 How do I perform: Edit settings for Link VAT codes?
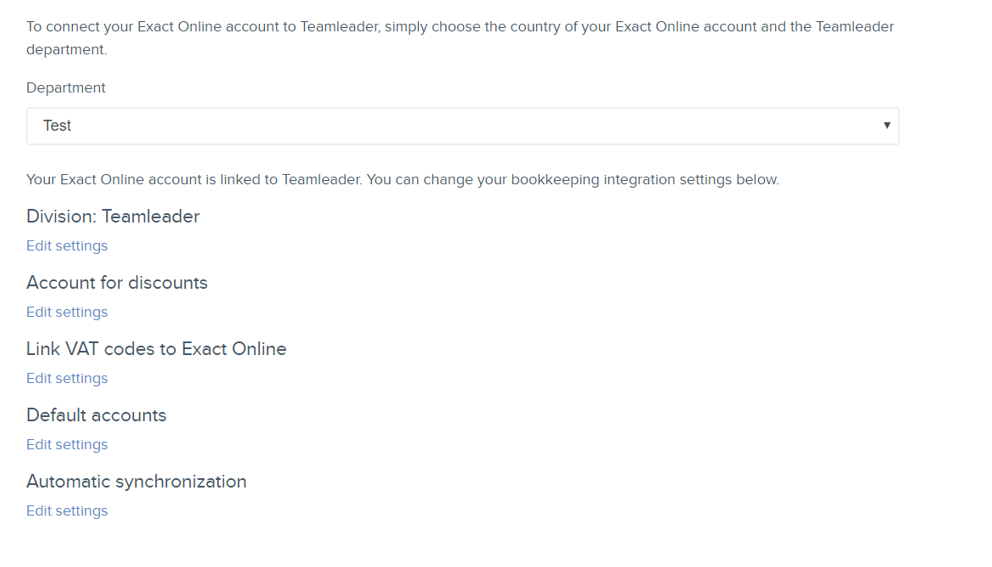(x=67, y=378)
